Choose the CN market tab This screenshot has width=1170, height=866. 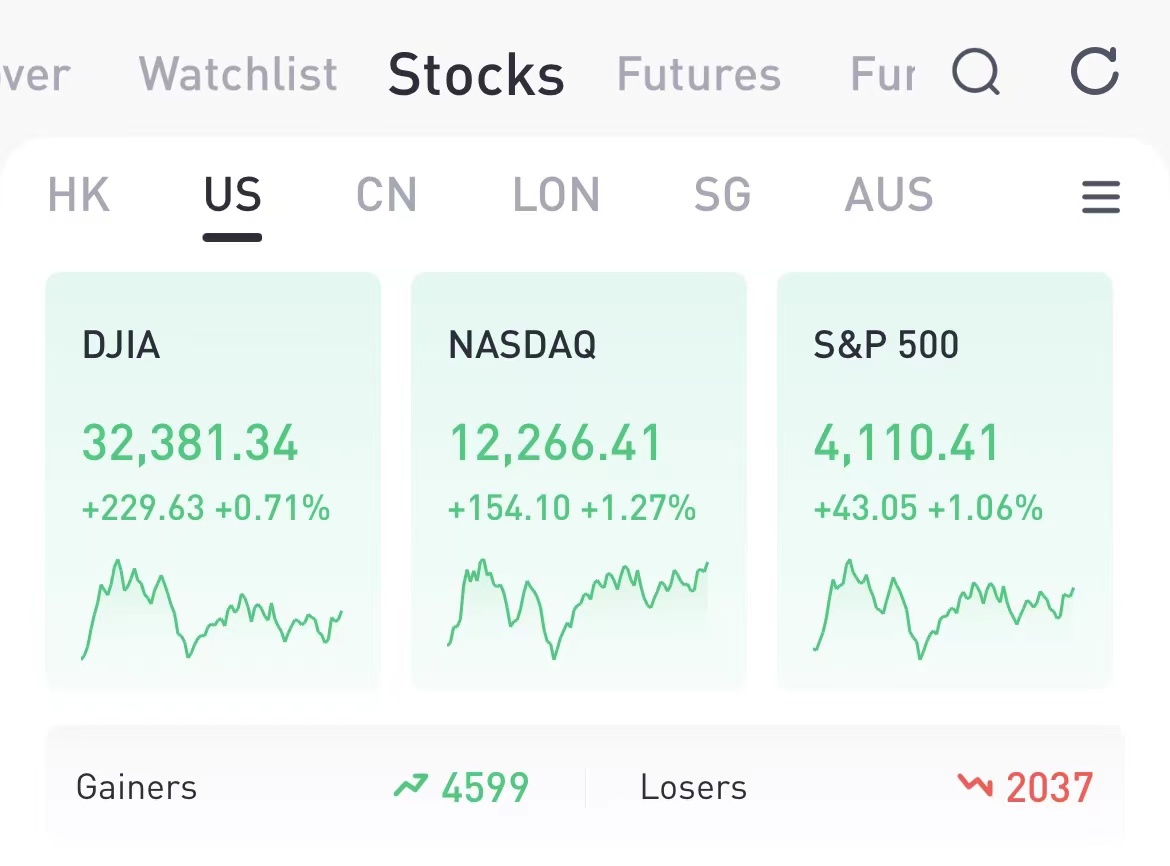pos(386,195)
